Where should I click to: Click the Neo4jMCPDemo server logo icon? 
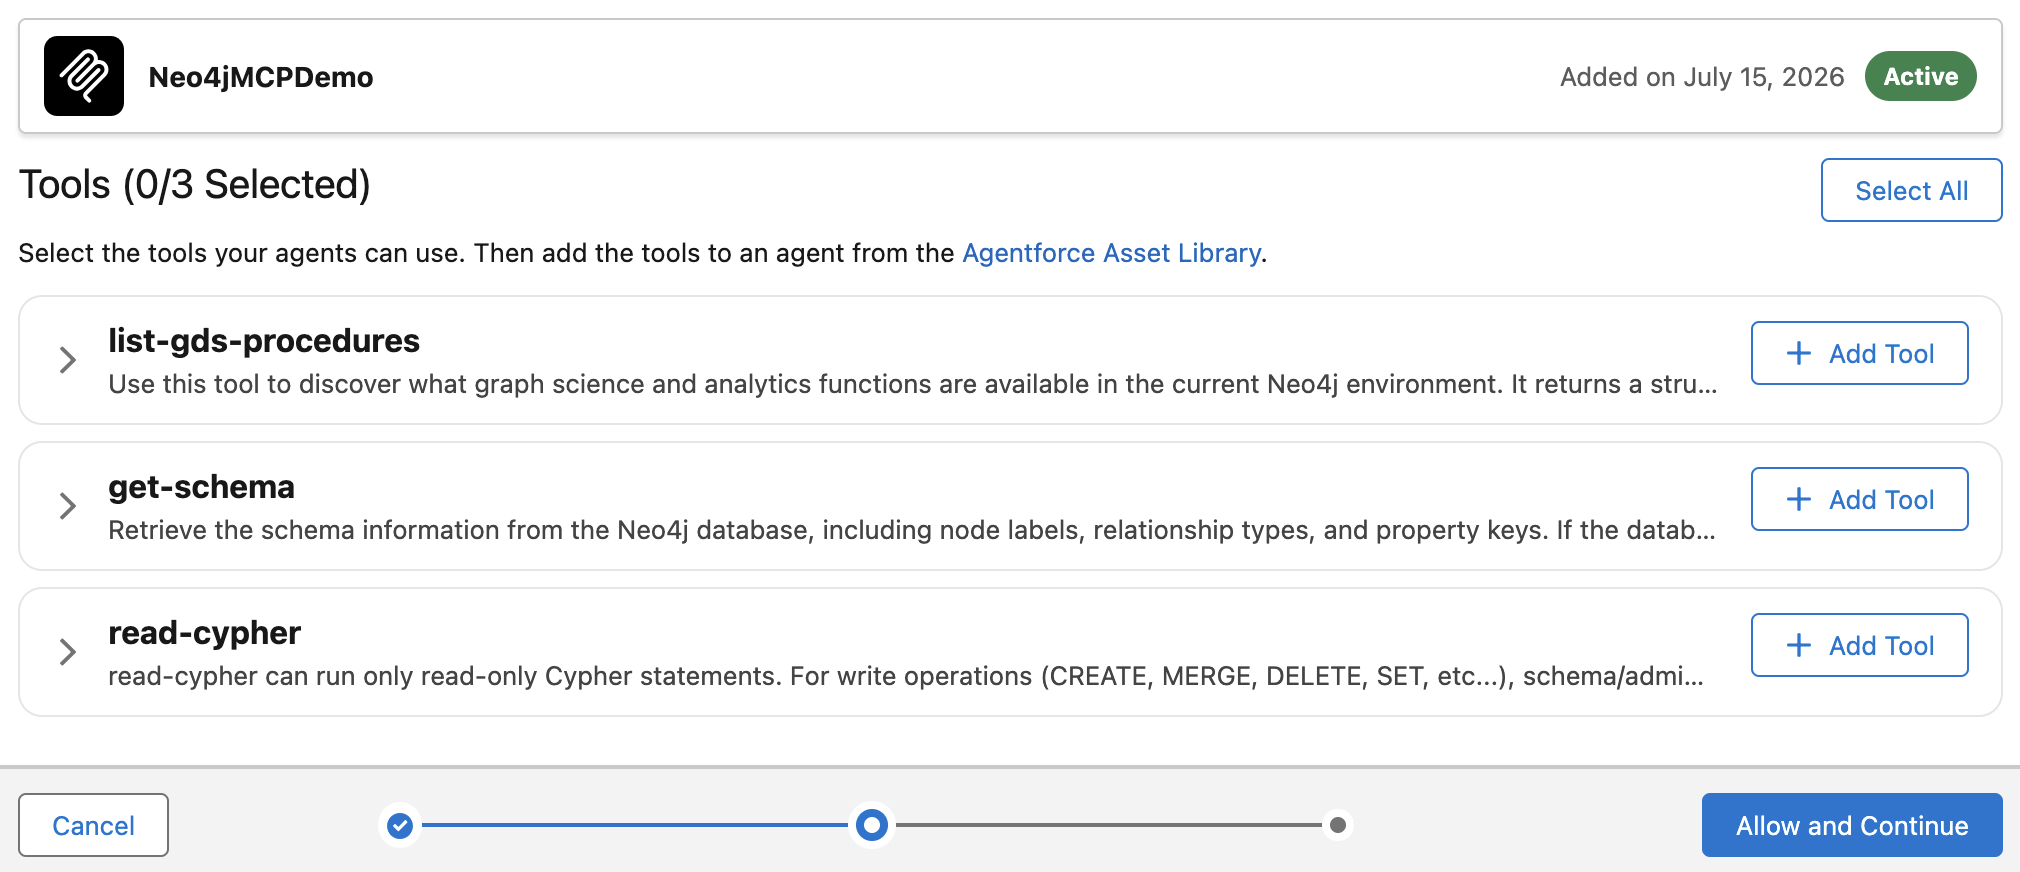84,76
